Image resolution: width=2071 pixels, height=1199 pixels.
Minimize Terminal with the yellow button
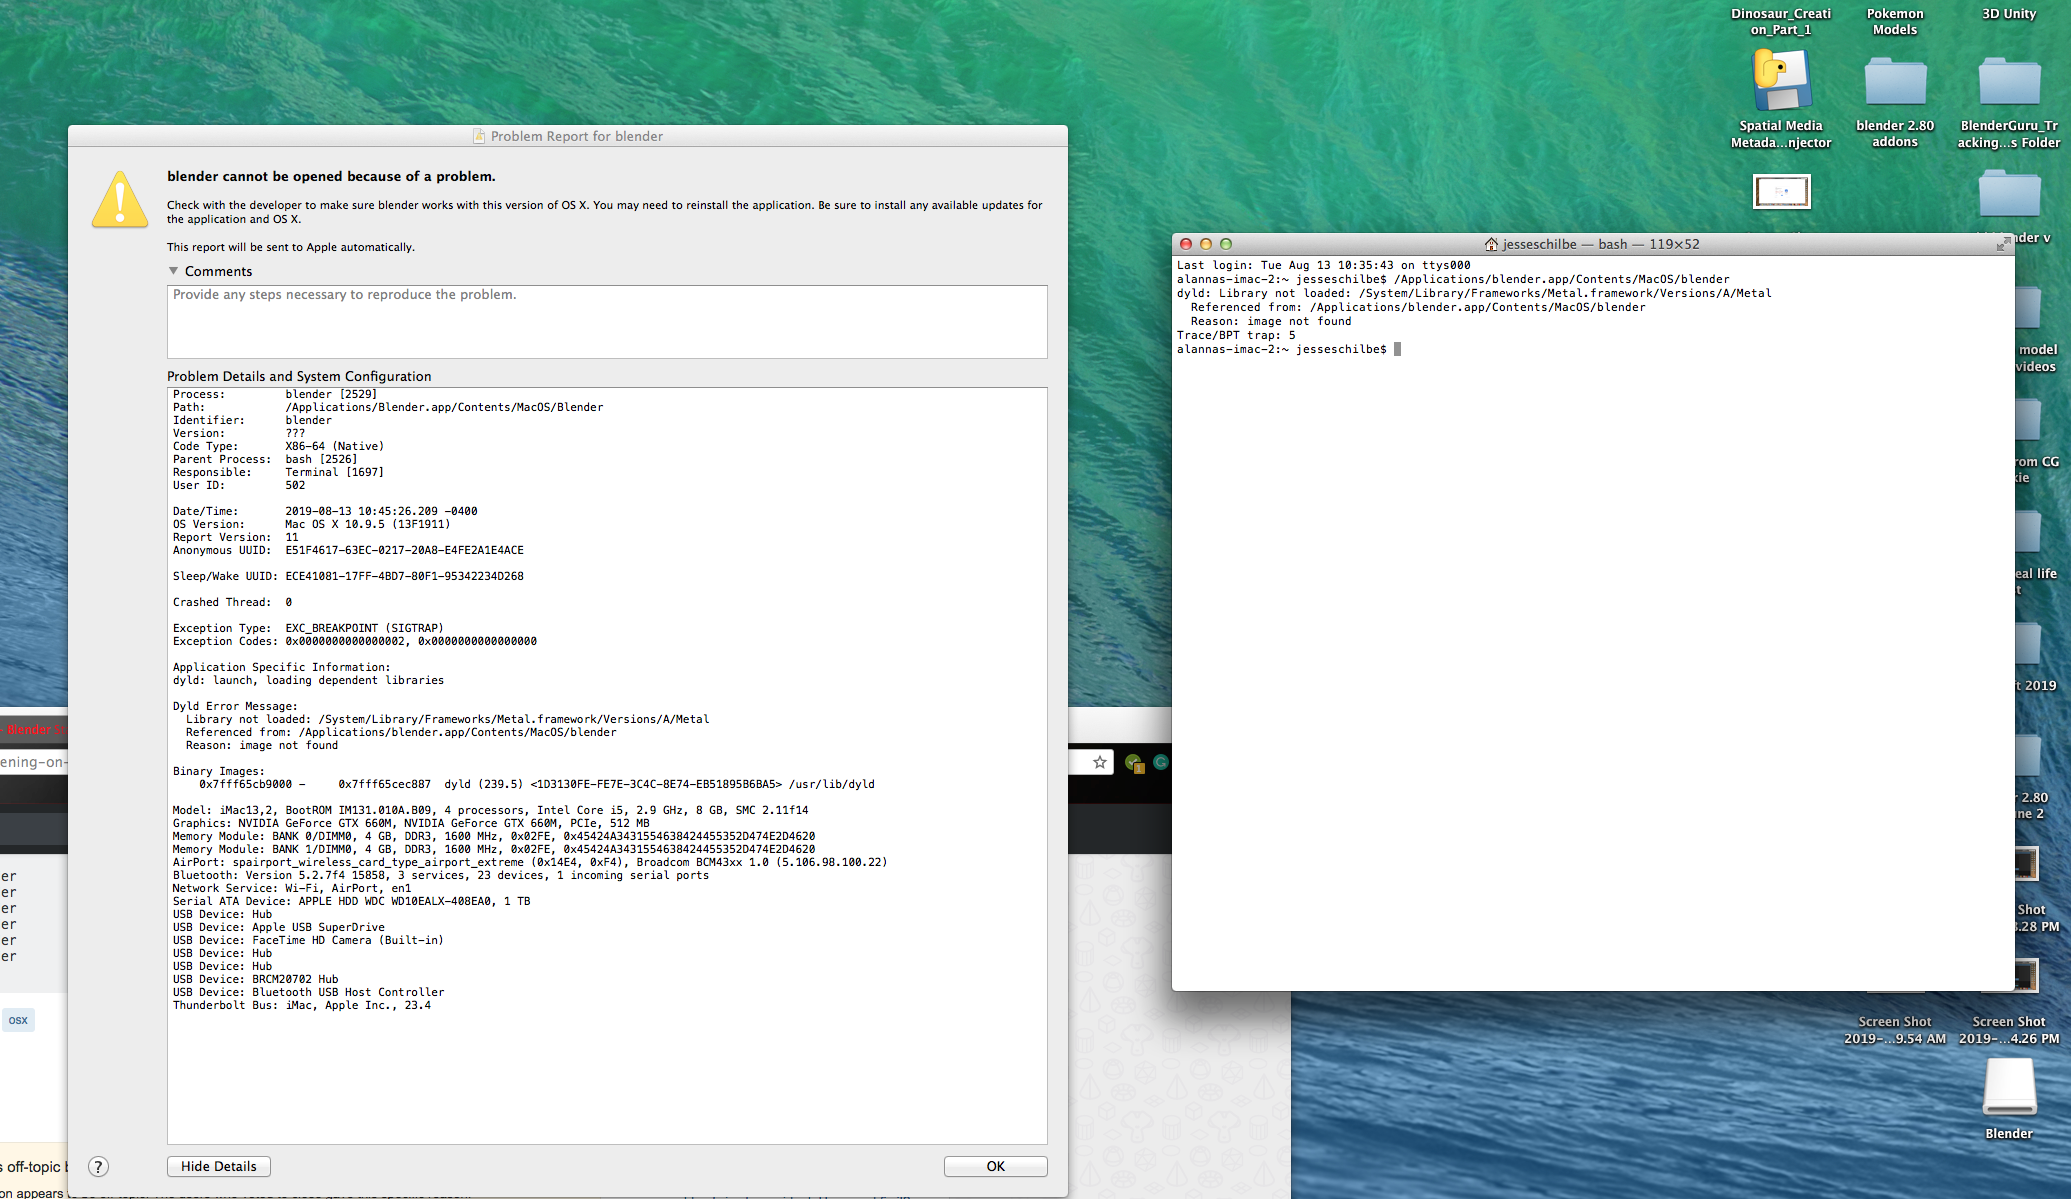[x=1206, y=243]
